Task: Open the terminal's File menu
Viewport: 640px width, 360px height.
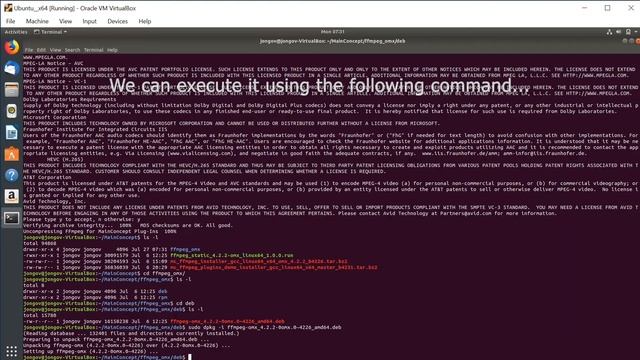Action: (x=29, y=50)
